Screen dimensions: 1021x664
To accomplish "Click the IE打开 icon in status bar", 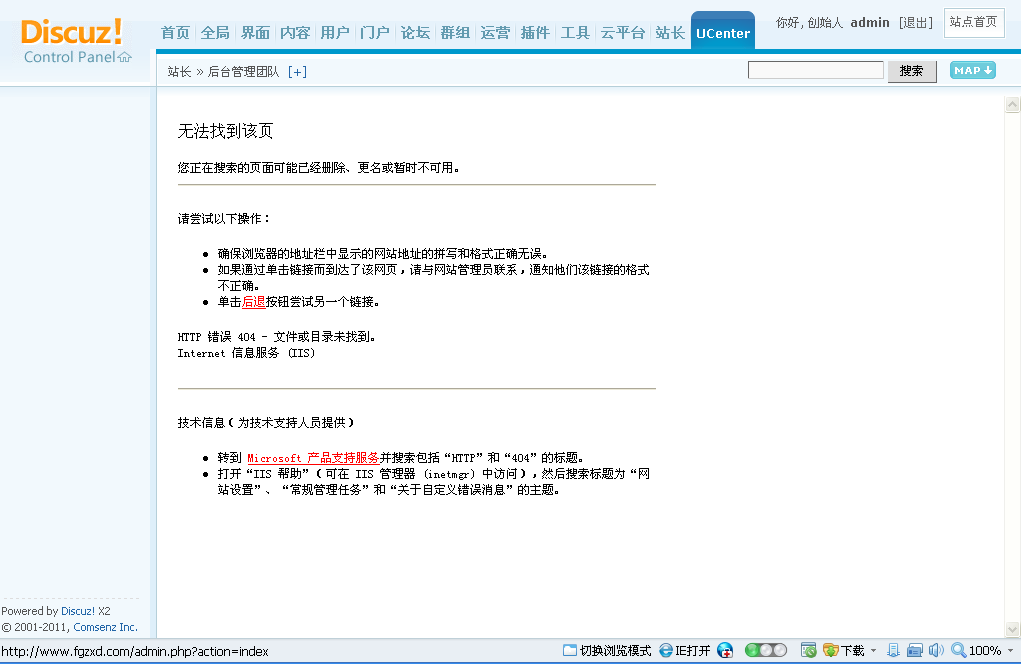I will [685, 650].
